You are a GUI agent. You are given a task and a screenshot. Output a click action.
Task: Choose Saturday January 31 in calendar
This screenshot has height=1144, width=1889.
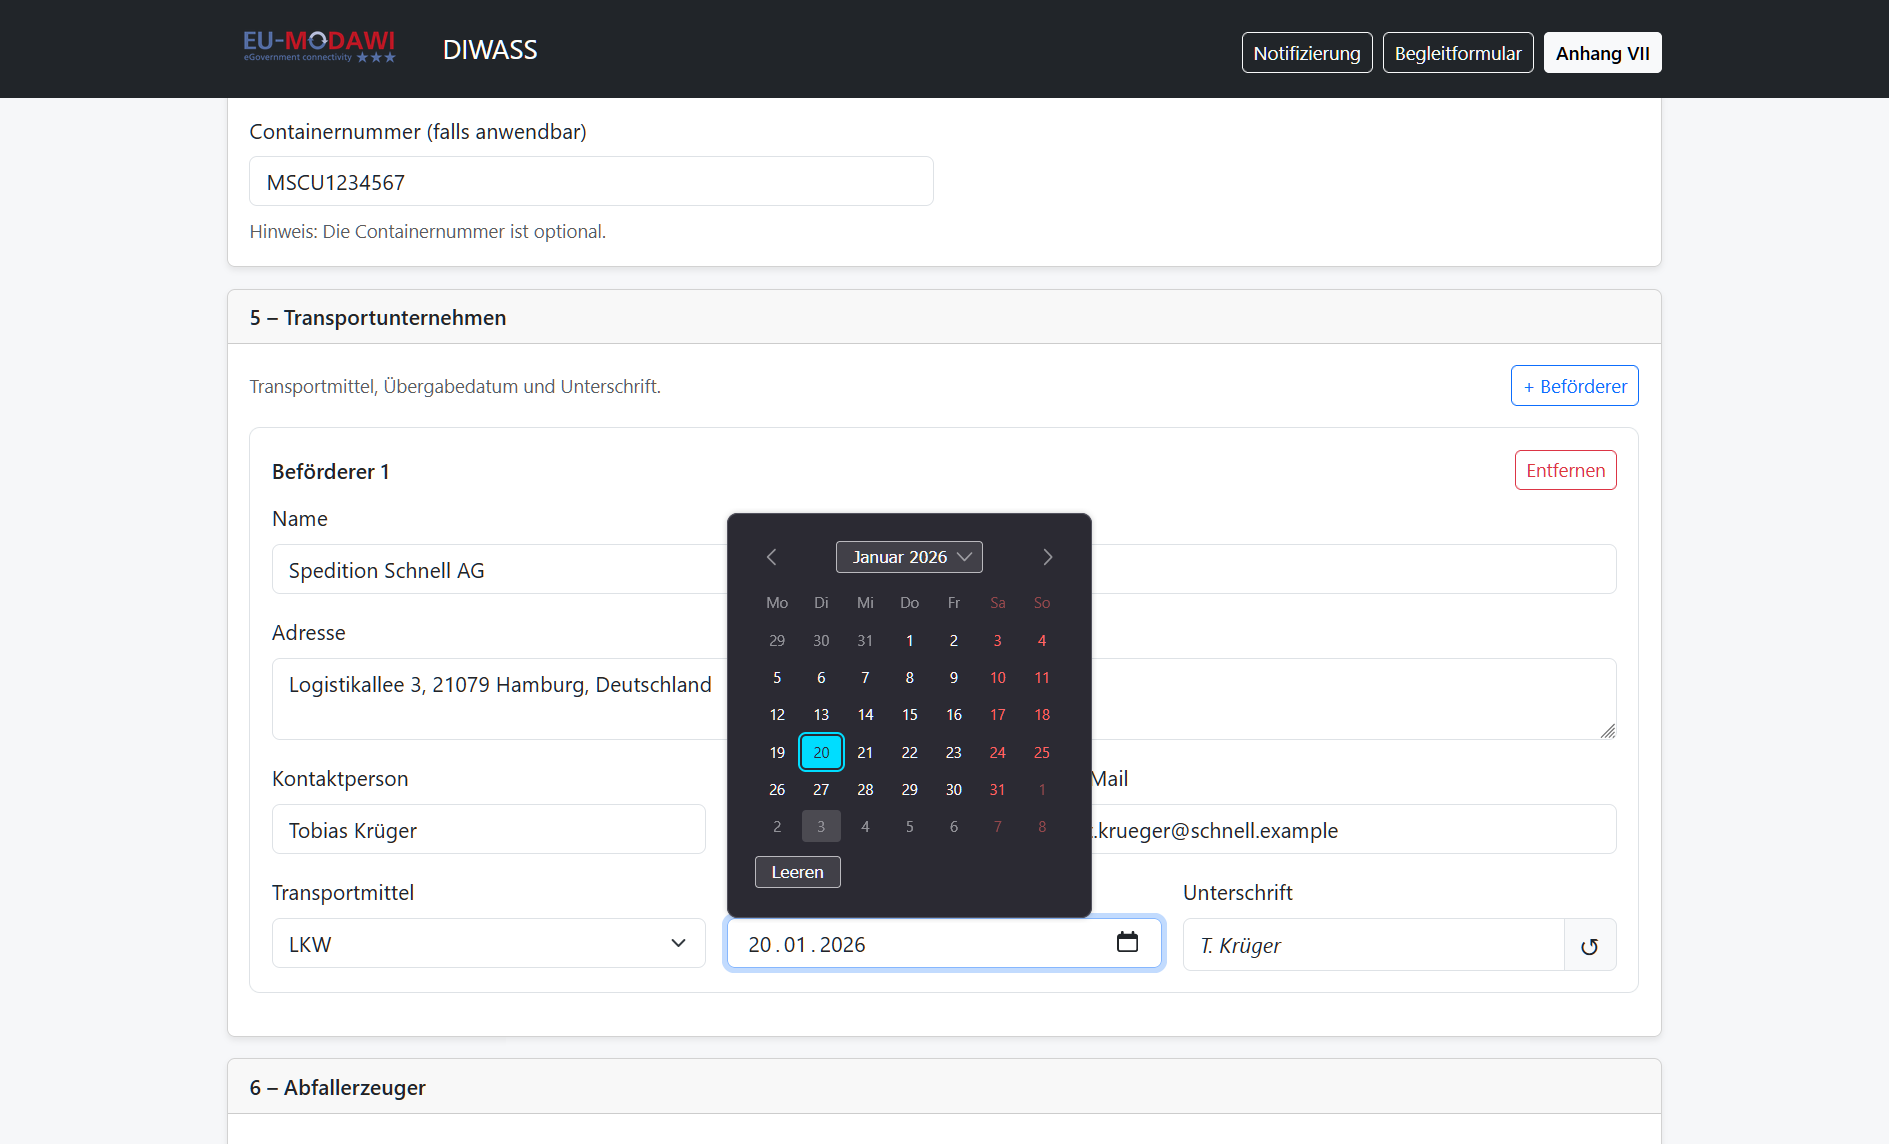pyautogui.click(x=997, y=790)
